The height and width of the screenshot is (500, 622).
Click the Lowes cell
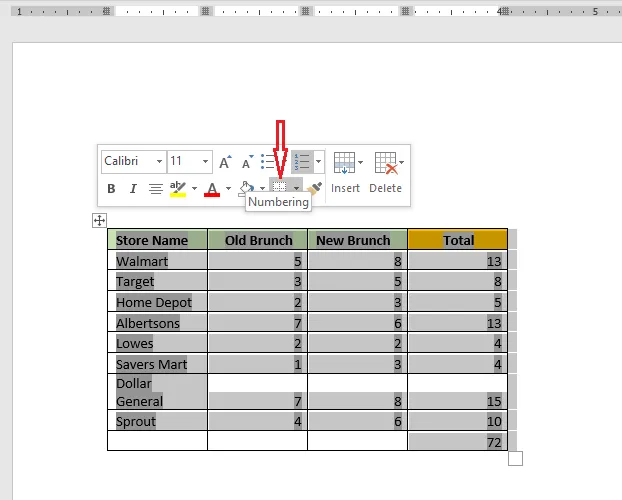tap(157, 342)
